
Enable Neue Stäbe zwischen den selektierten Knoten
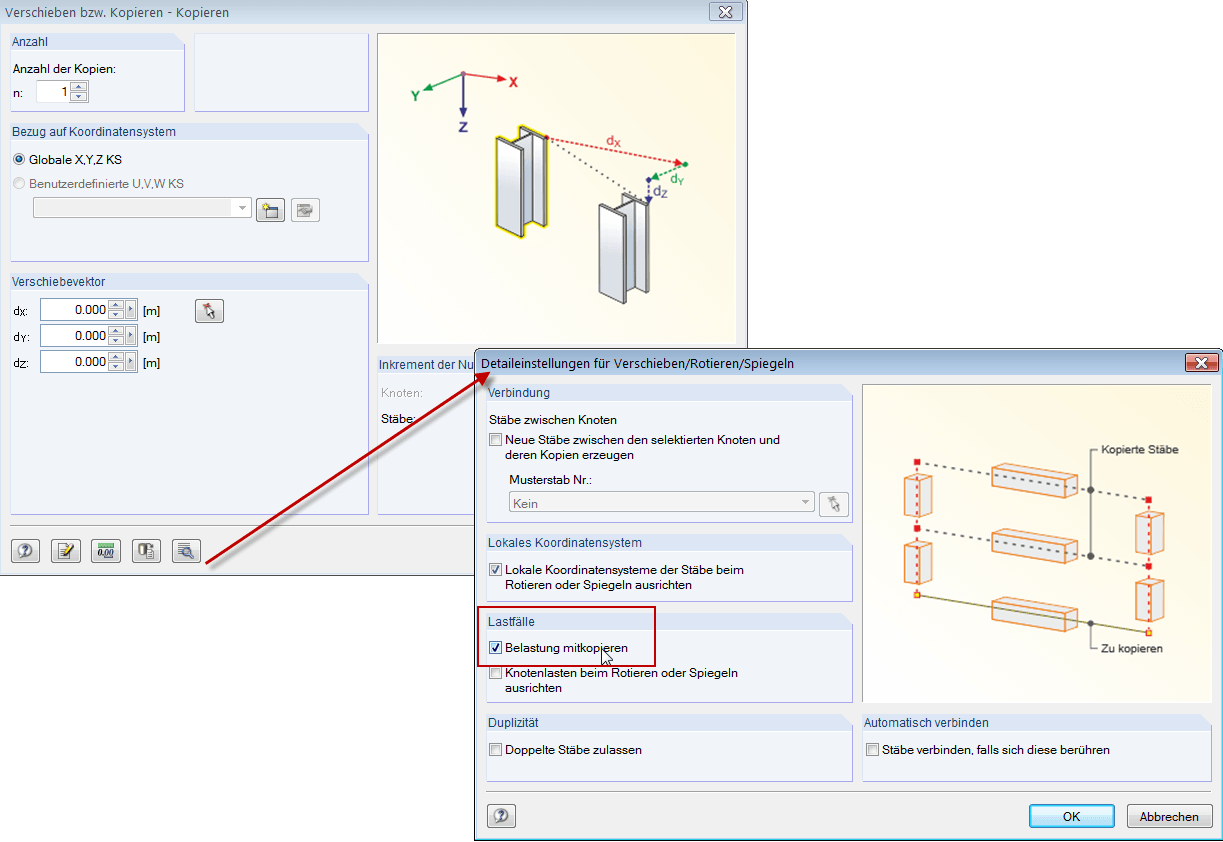pyautogui.click(x=495, y=440)
